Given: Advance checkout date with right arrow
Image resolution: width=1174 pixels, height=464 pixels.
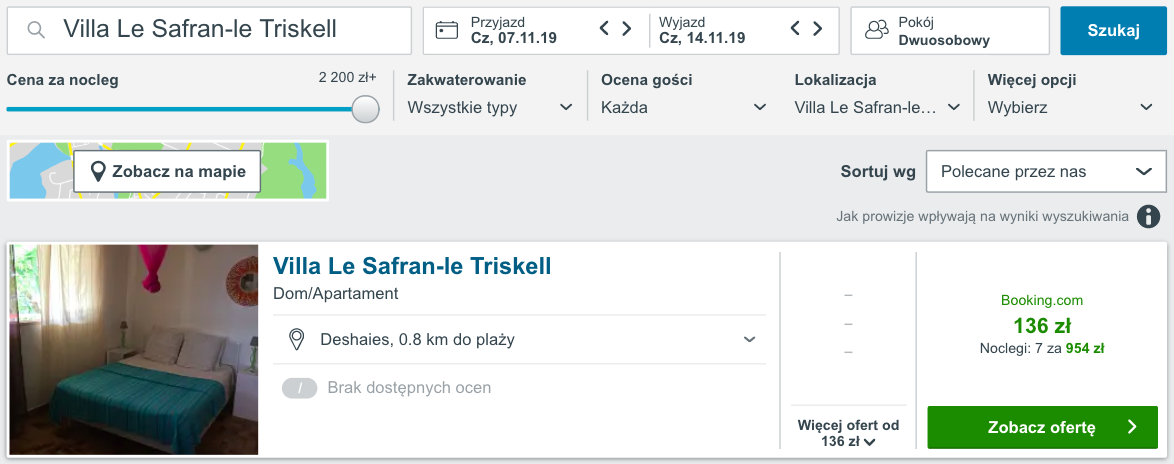Looking at the screenshot, I should tap(818, 28).
